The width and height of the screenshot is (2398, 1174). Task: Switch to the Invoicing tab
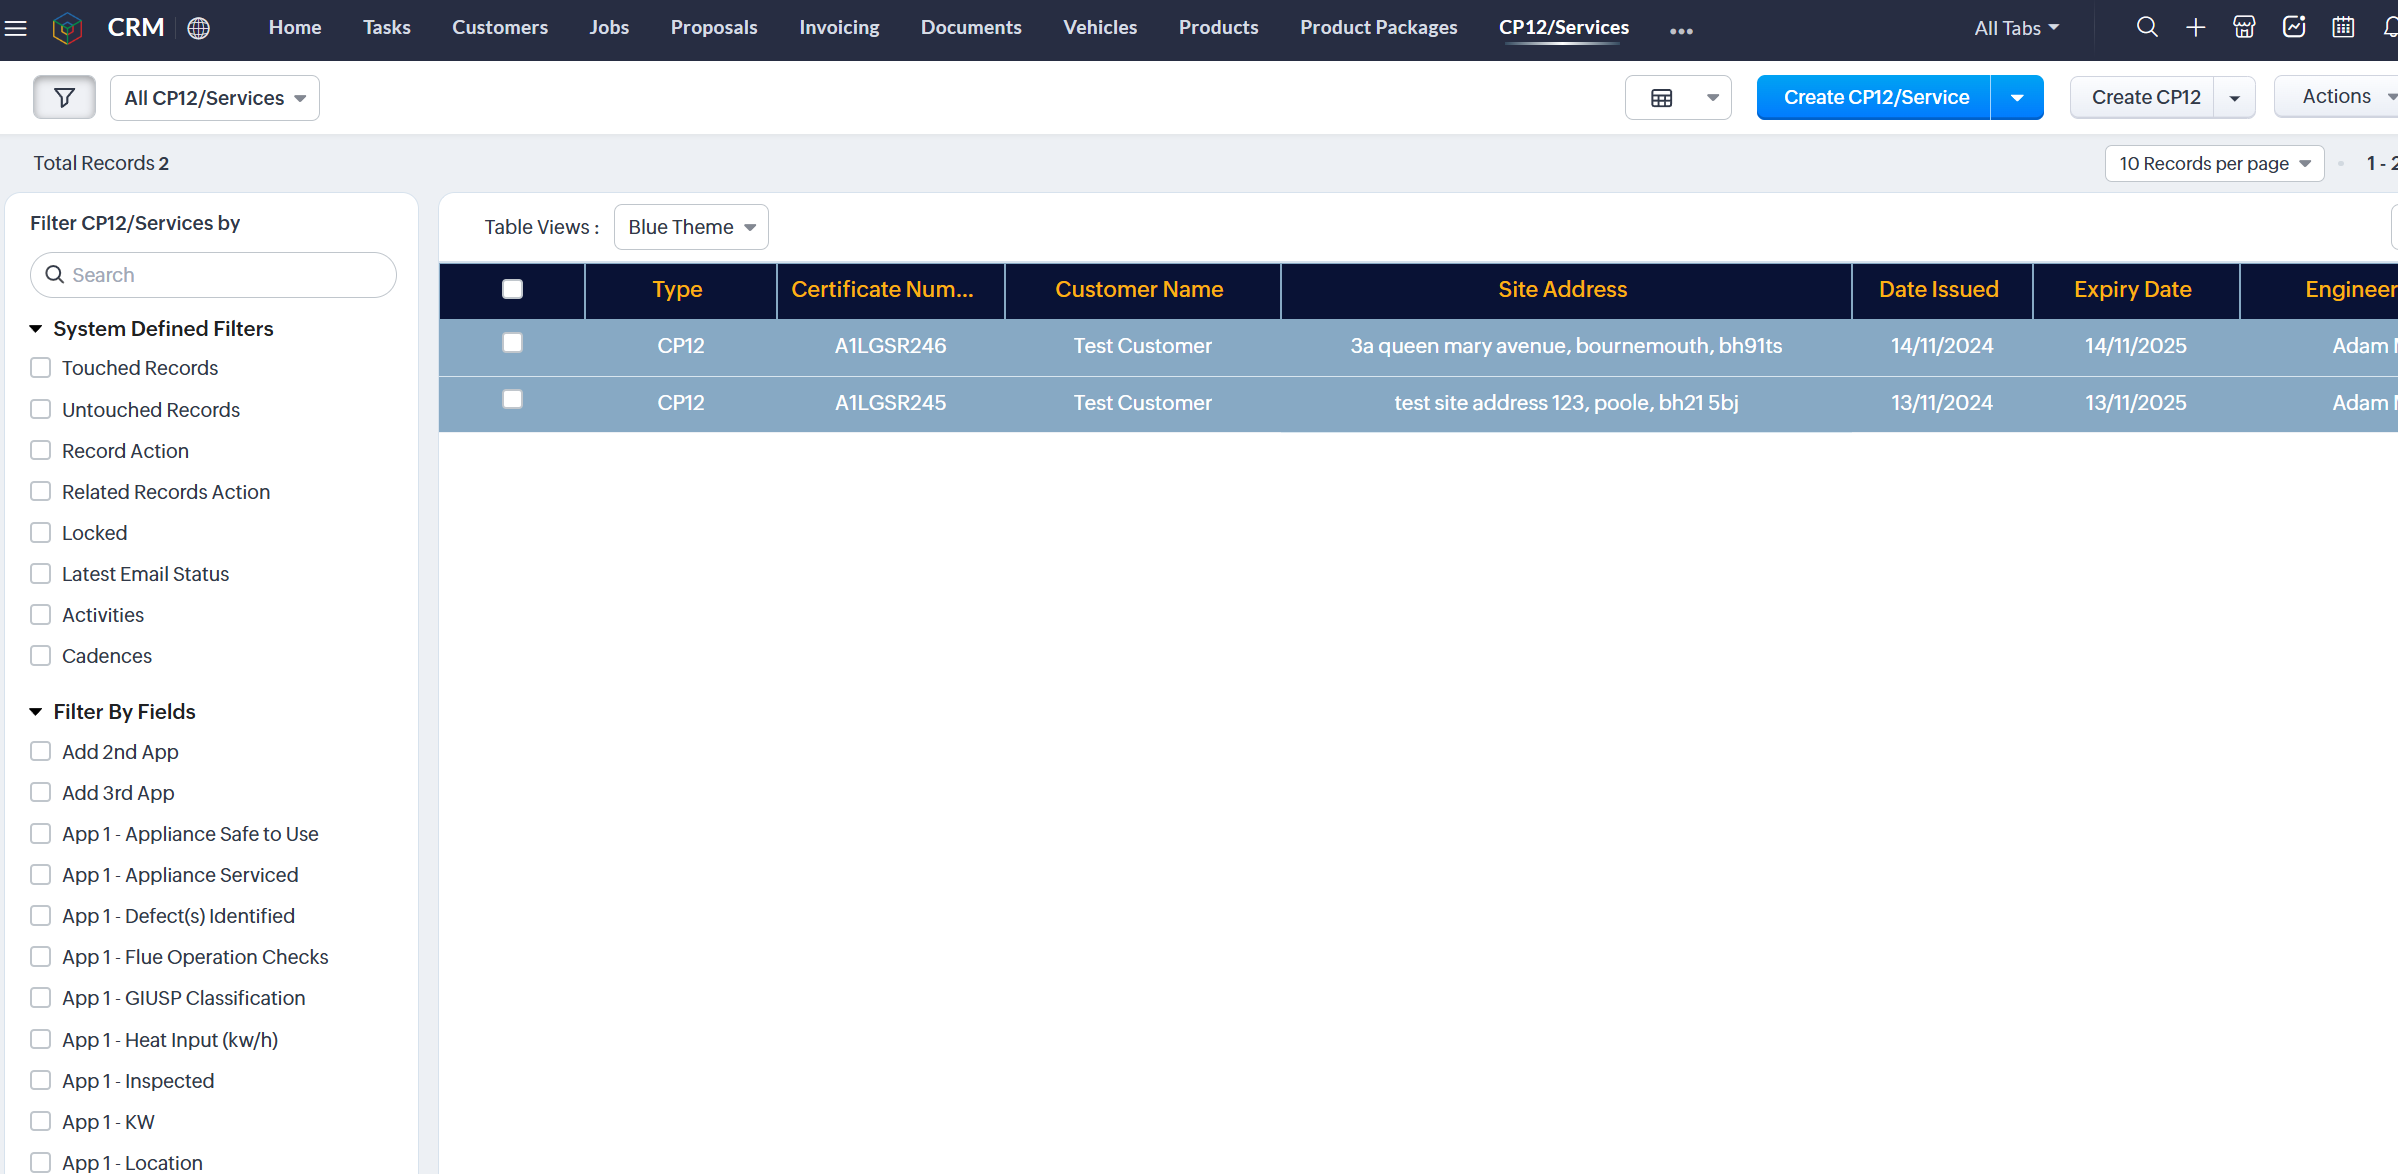pos(839,28)
